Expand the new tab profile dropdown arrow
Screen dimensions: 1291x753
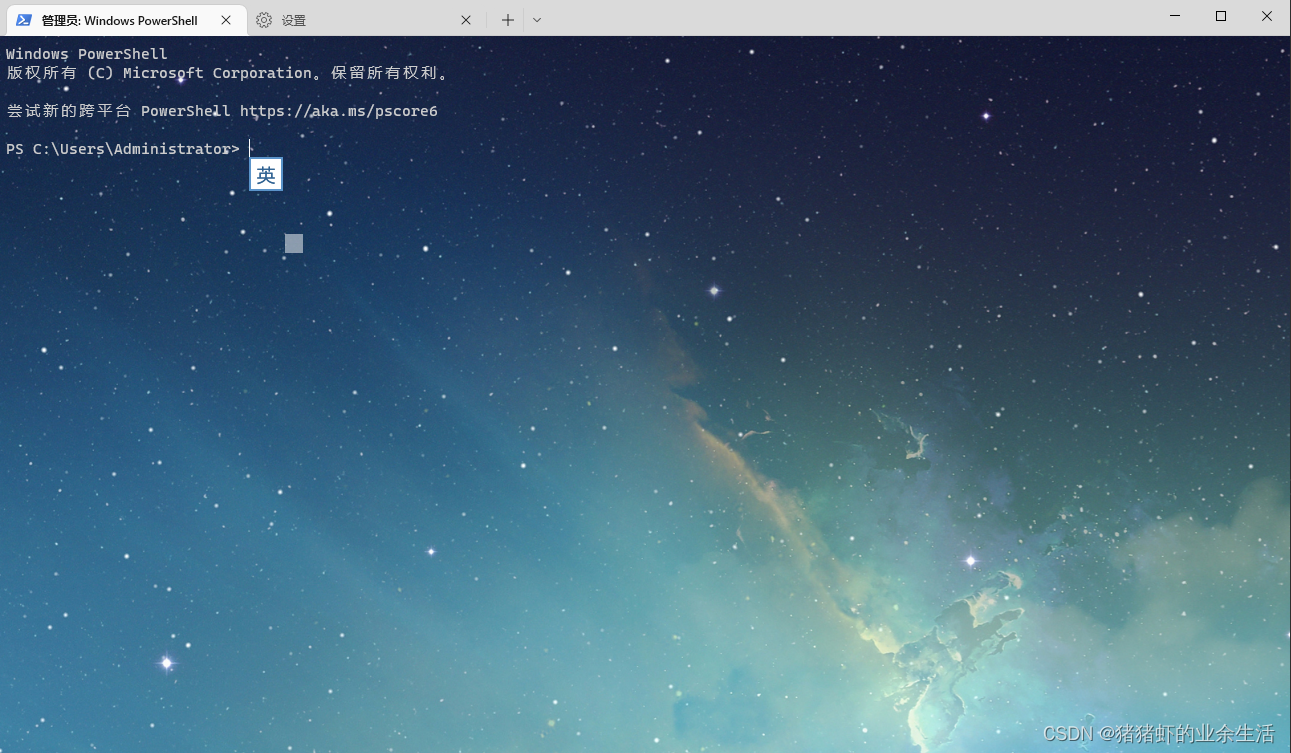pyautogui.click(x=537, y=20)
